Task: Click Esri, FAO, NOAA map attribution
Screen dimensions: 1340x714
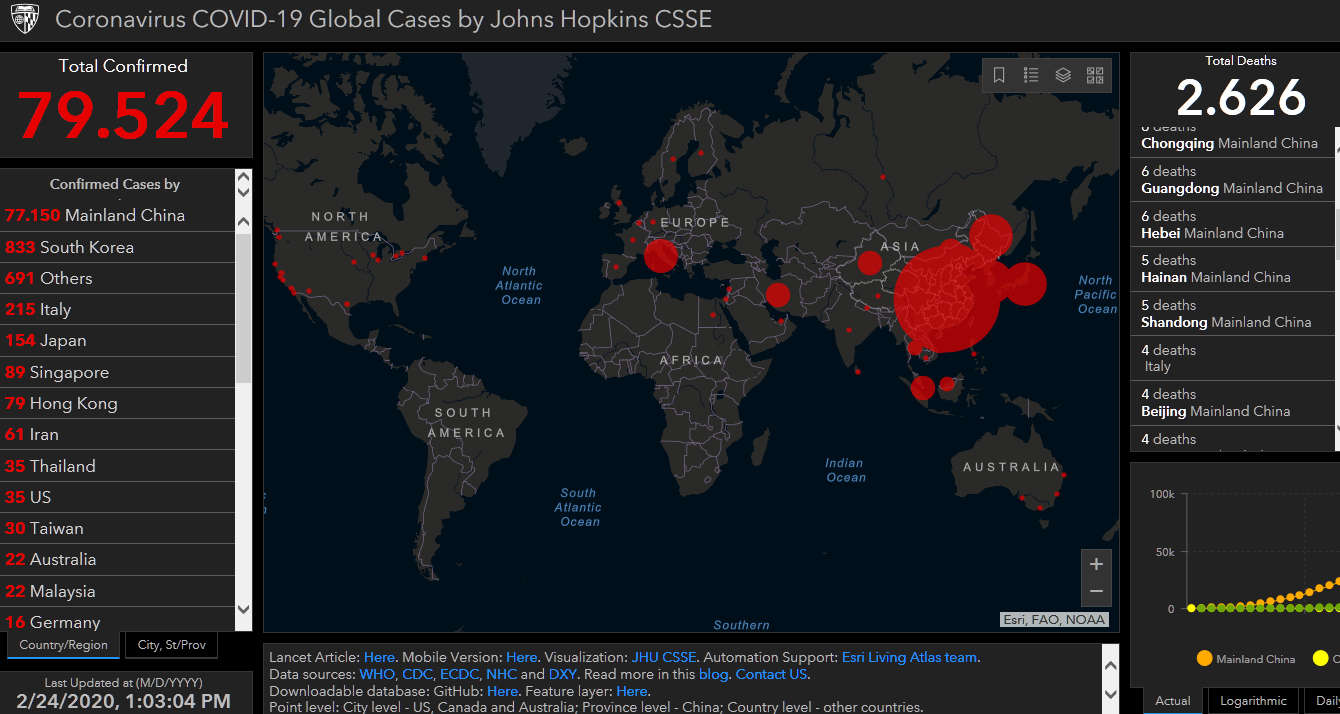Action: point(1054,619)
